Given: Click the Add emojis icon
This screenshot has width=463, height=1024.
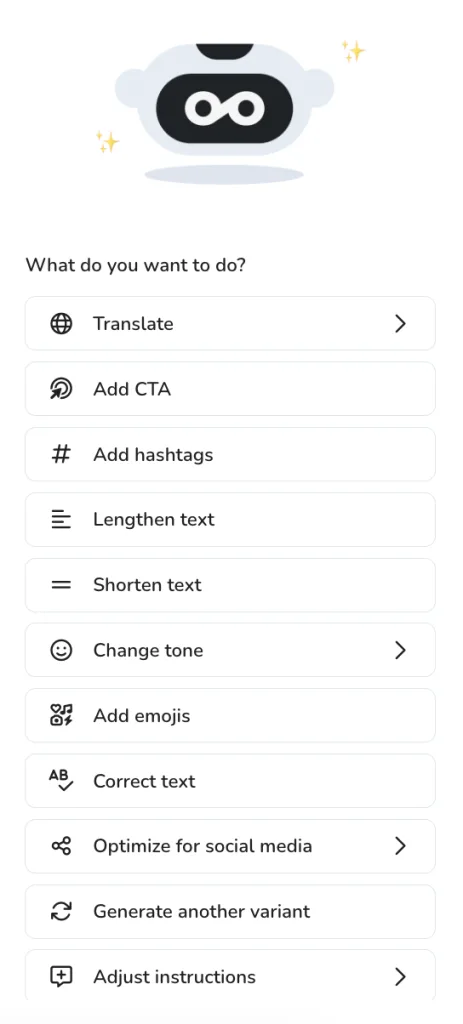Looking at the screenshot, I should pyautogui.click(x=61, y=716).
